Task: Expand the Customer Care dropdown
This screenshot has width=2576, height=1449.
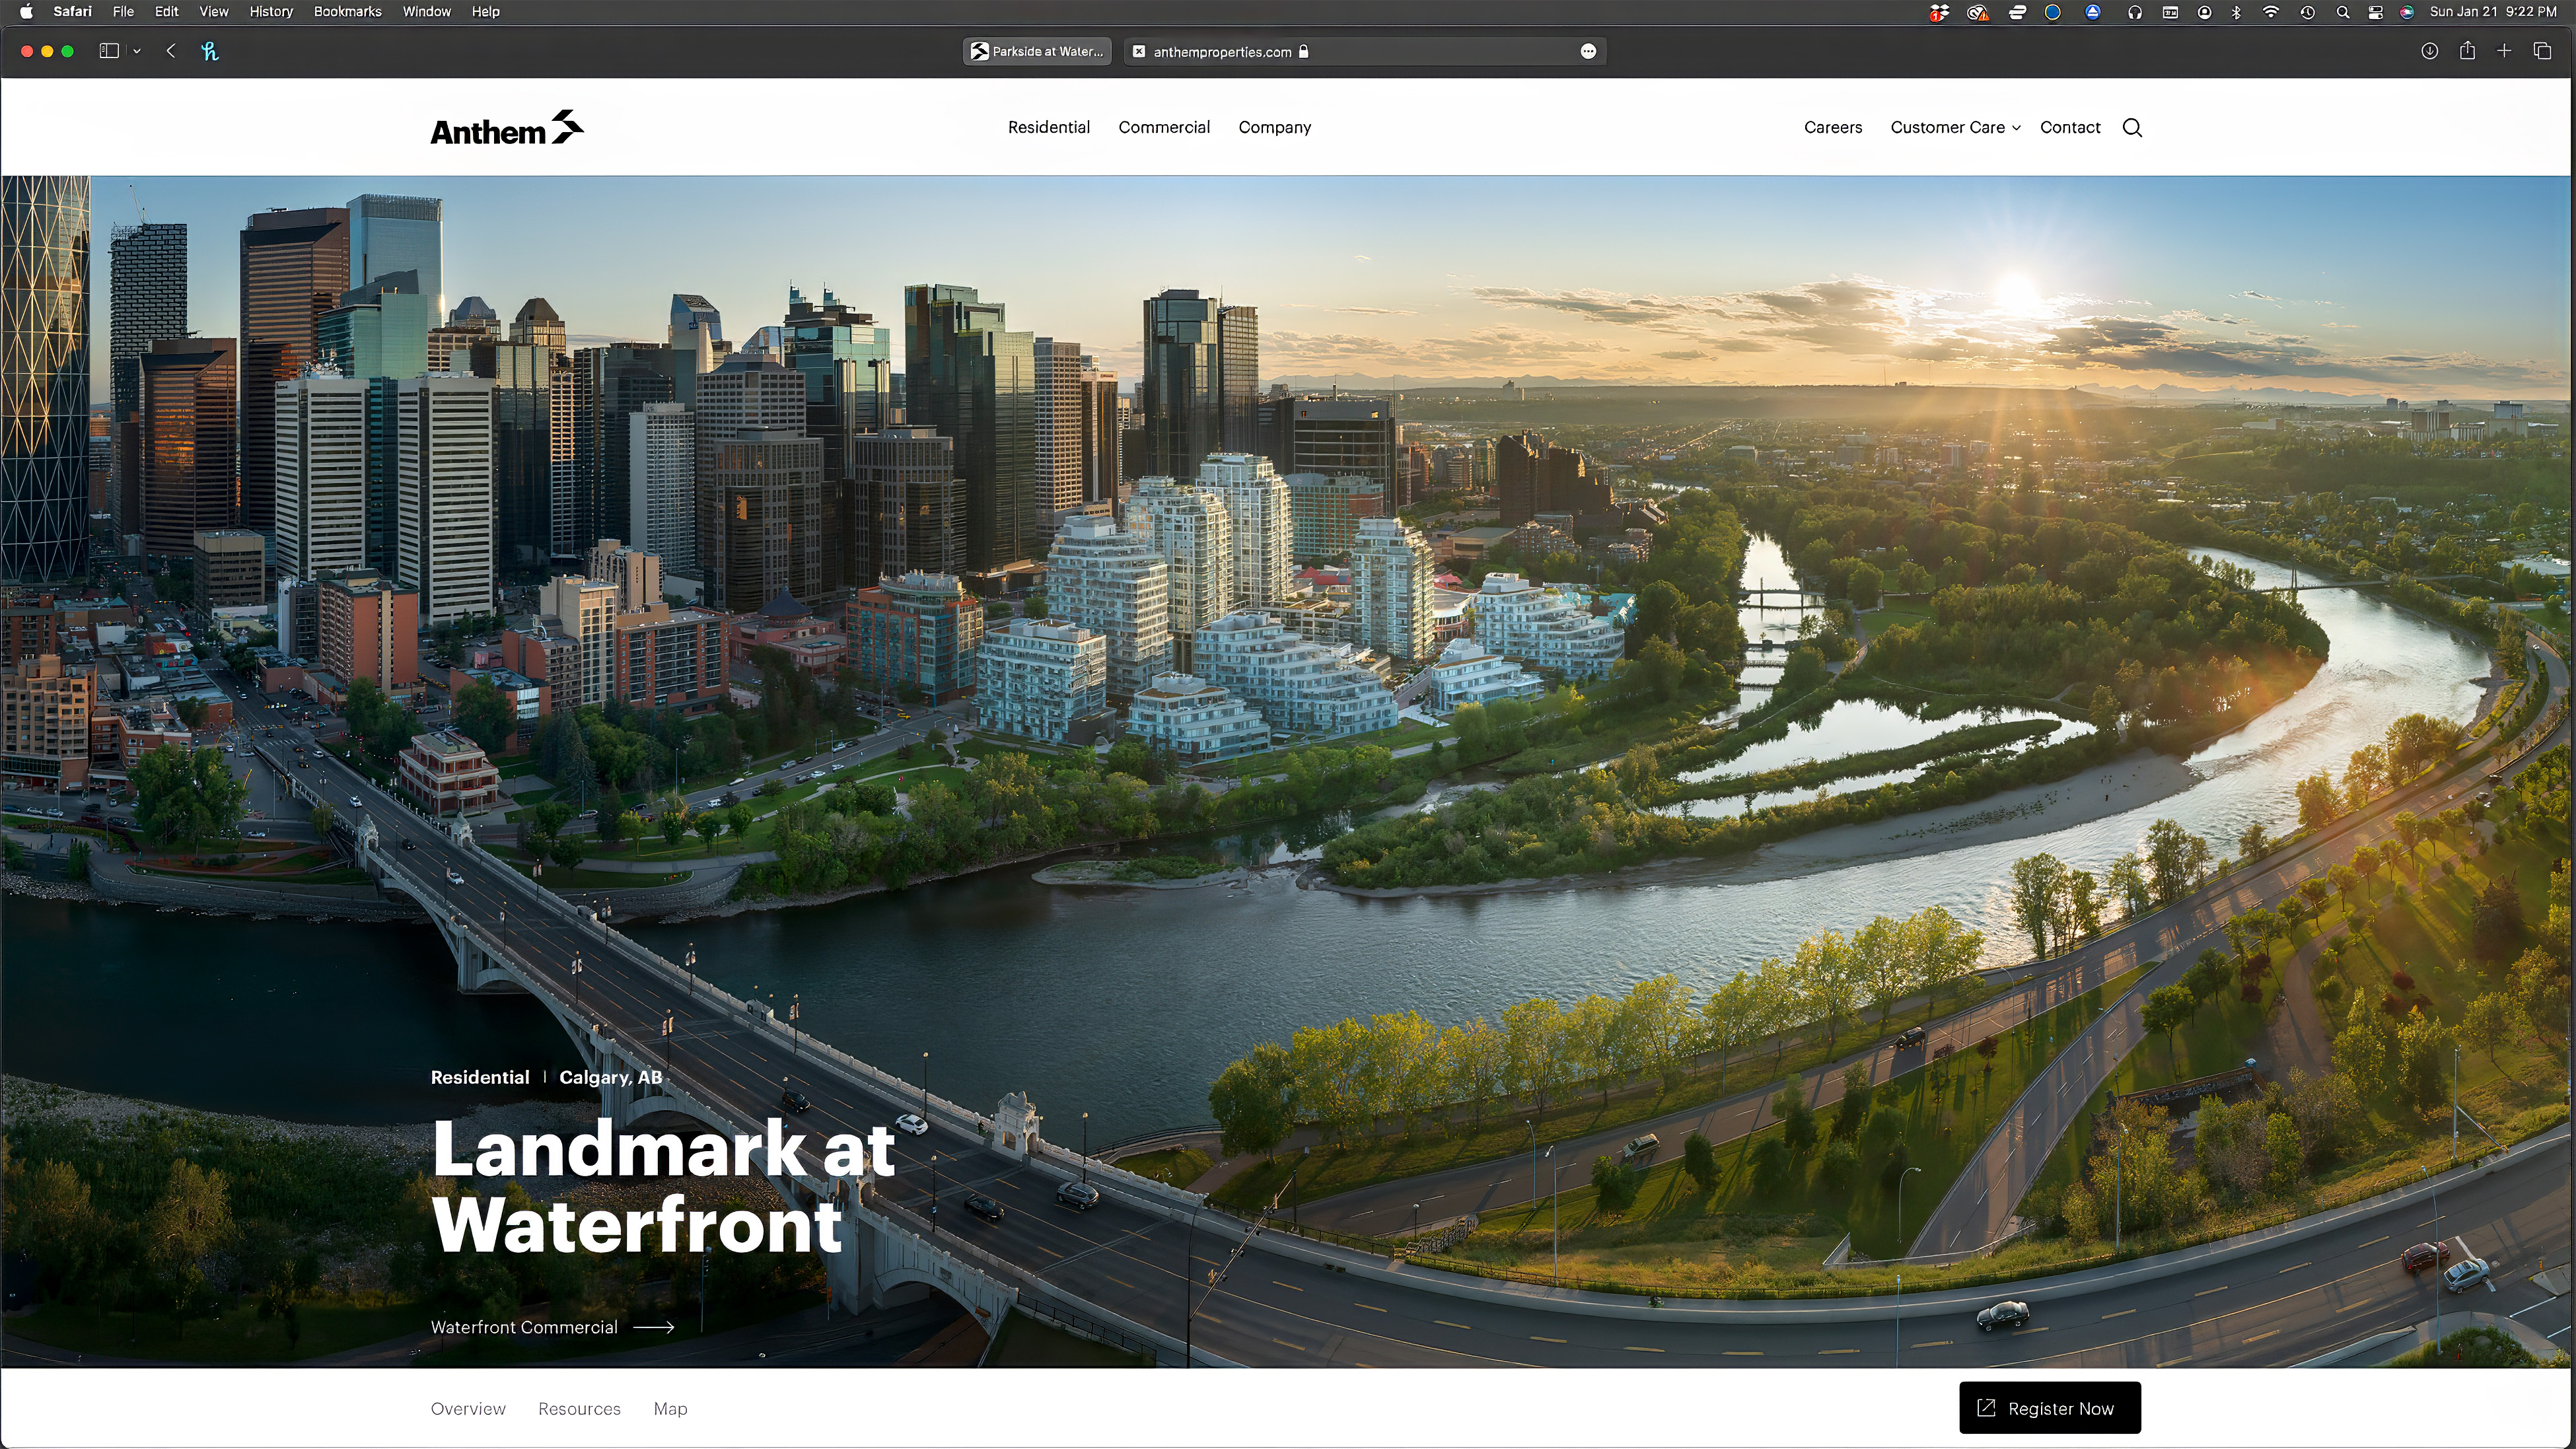Action: coord(1955,128)
